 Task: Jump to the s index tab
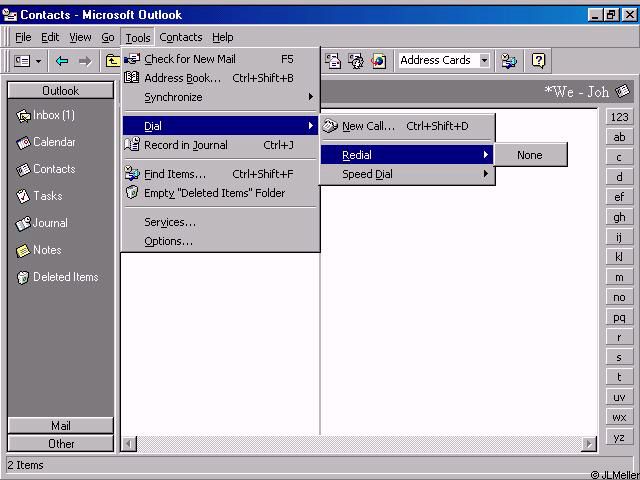coord(619,357)
